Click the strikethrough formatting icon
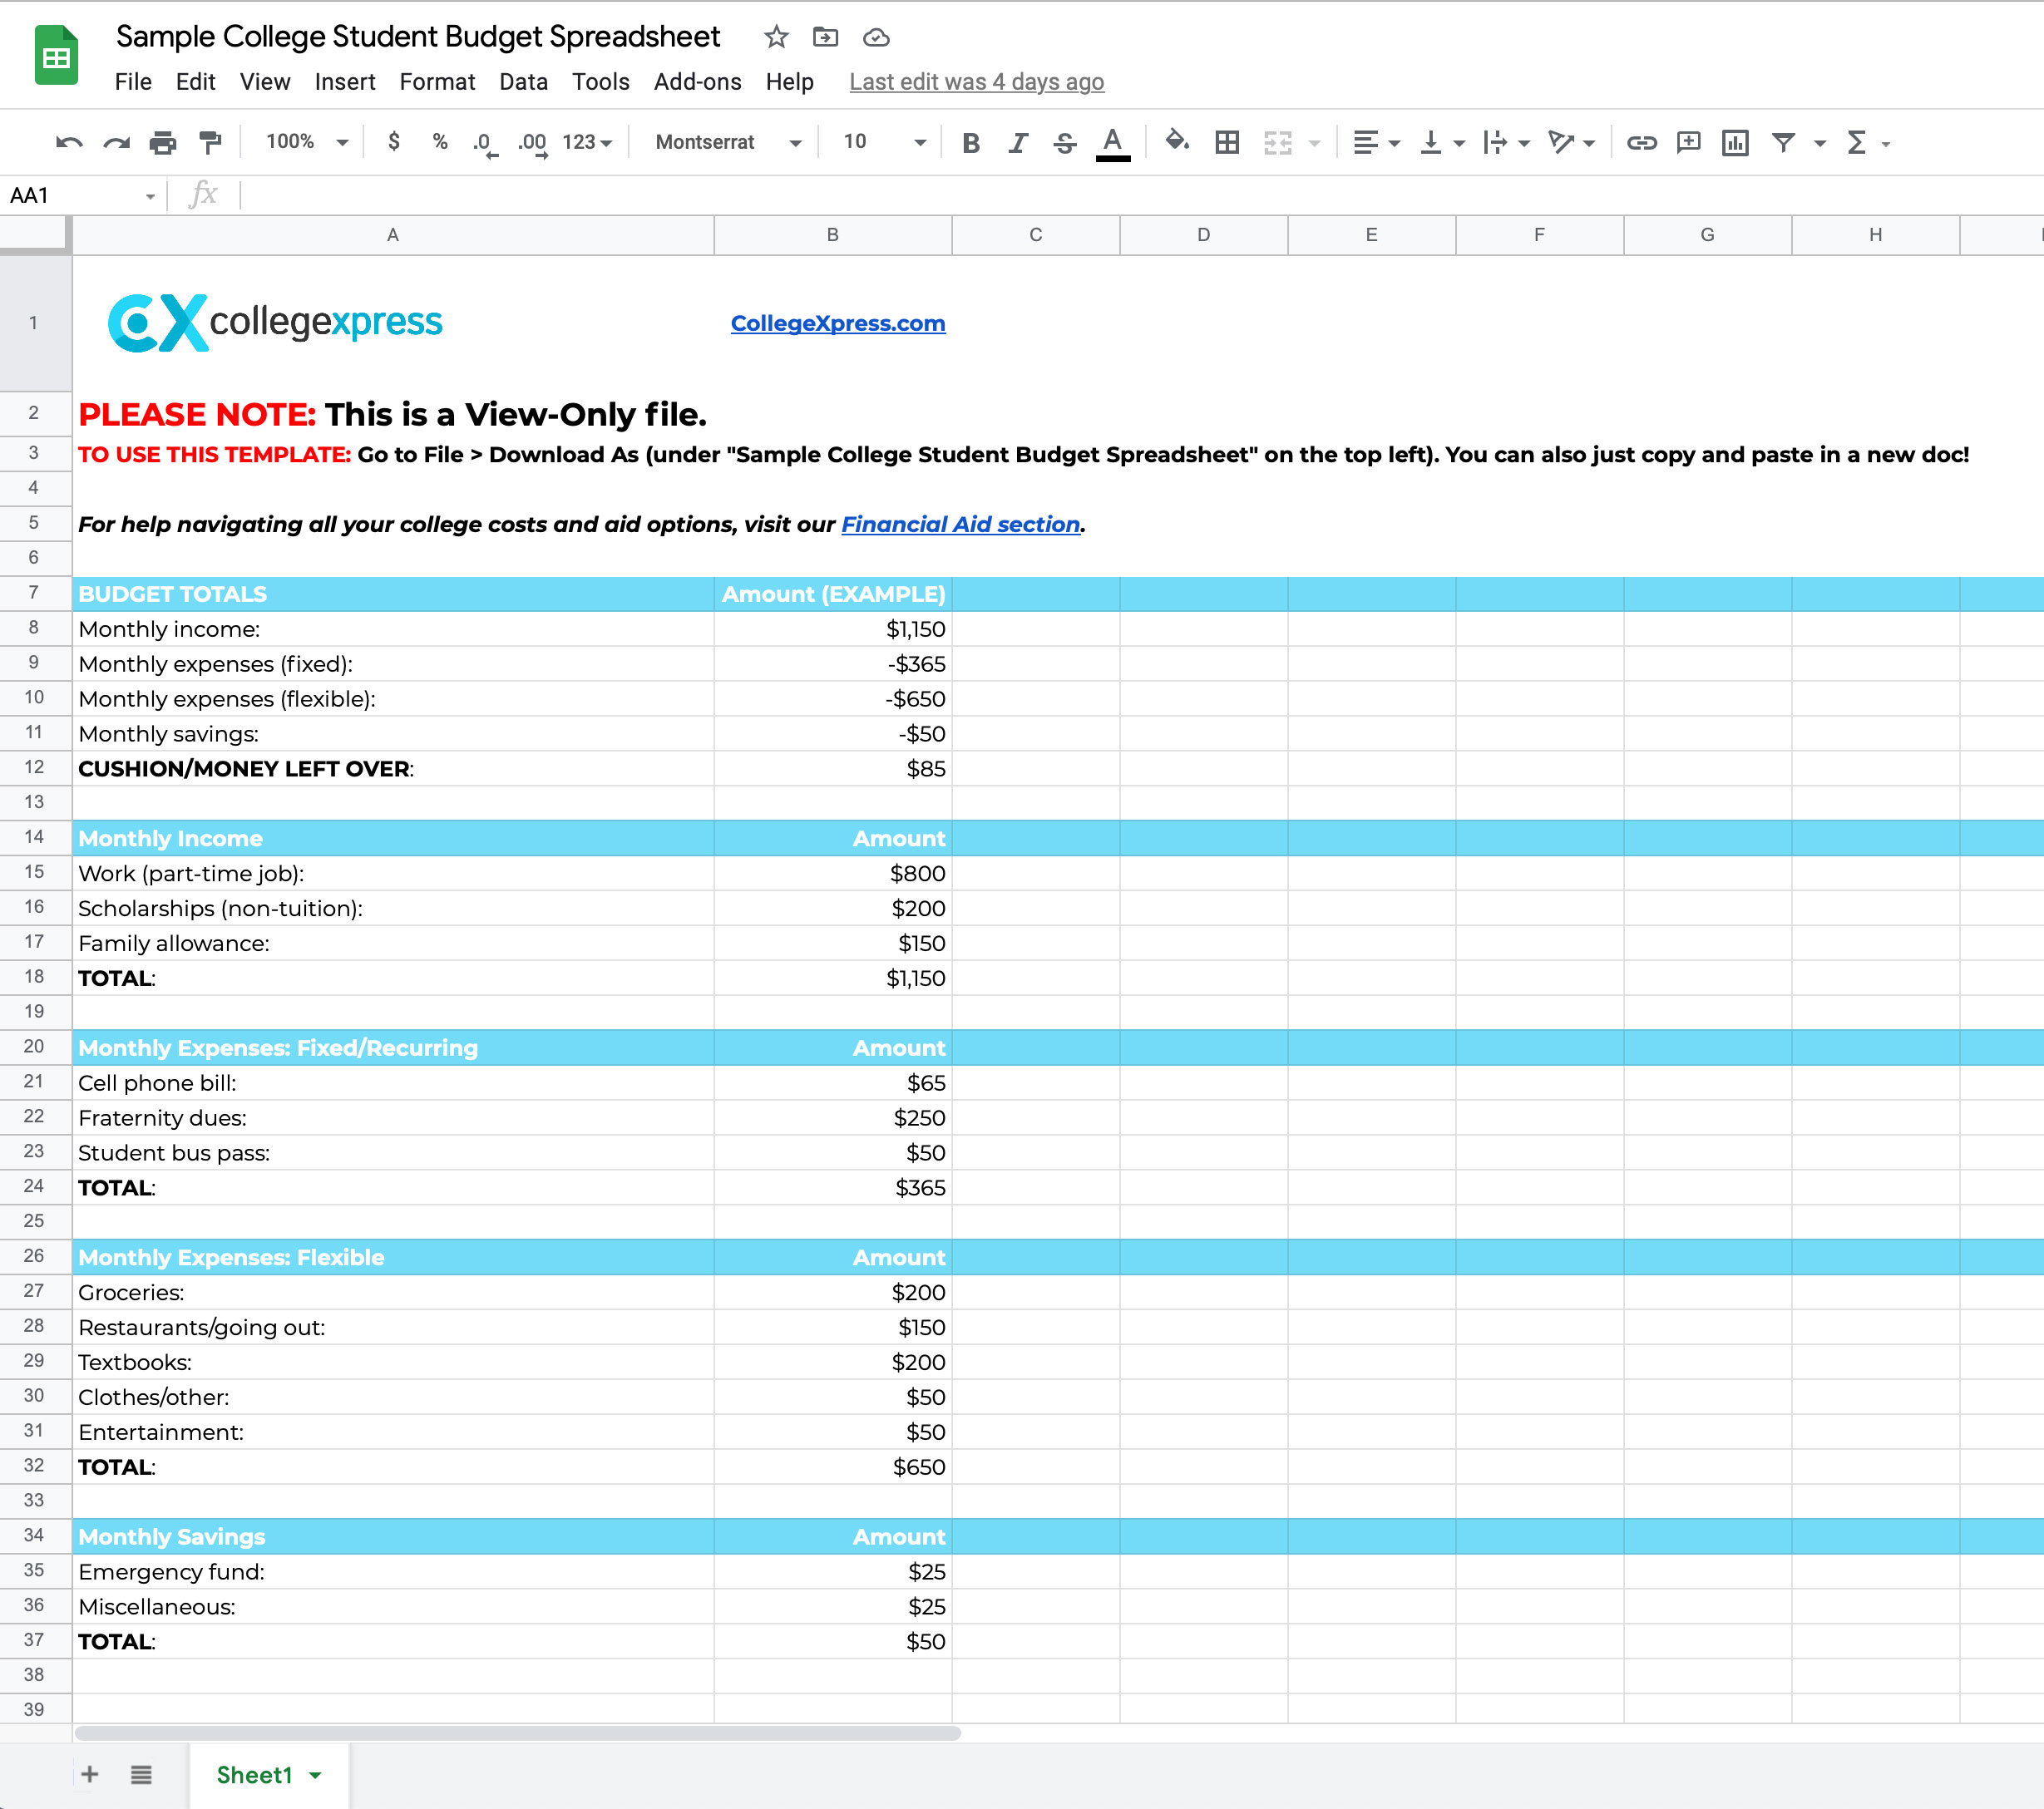This screenshot has width=2044, height=1809. (x=1060, y=140)
